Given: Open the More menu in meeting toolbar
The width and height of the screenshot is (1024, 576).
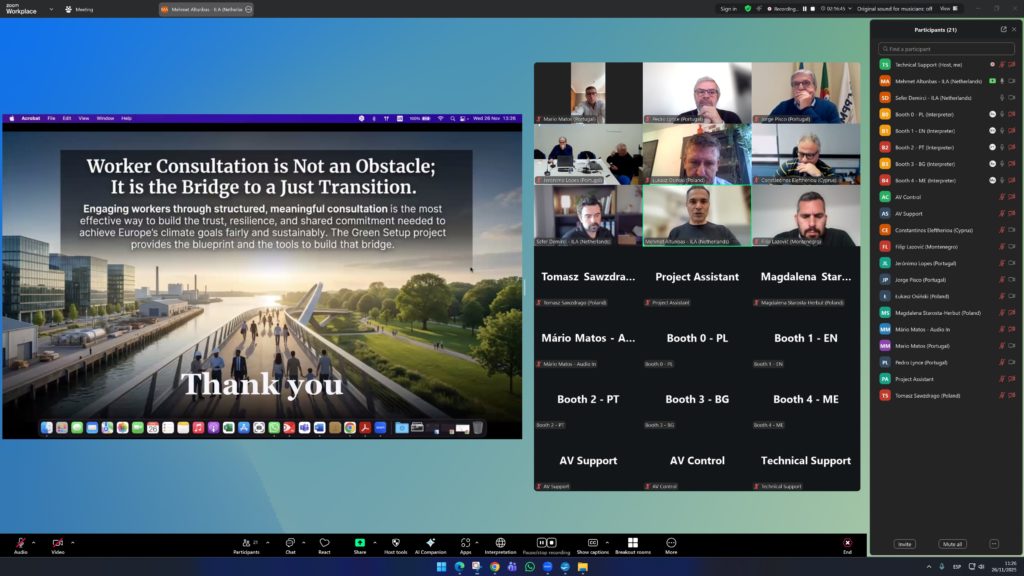Looking at the screenshot, I should [671, 544].
